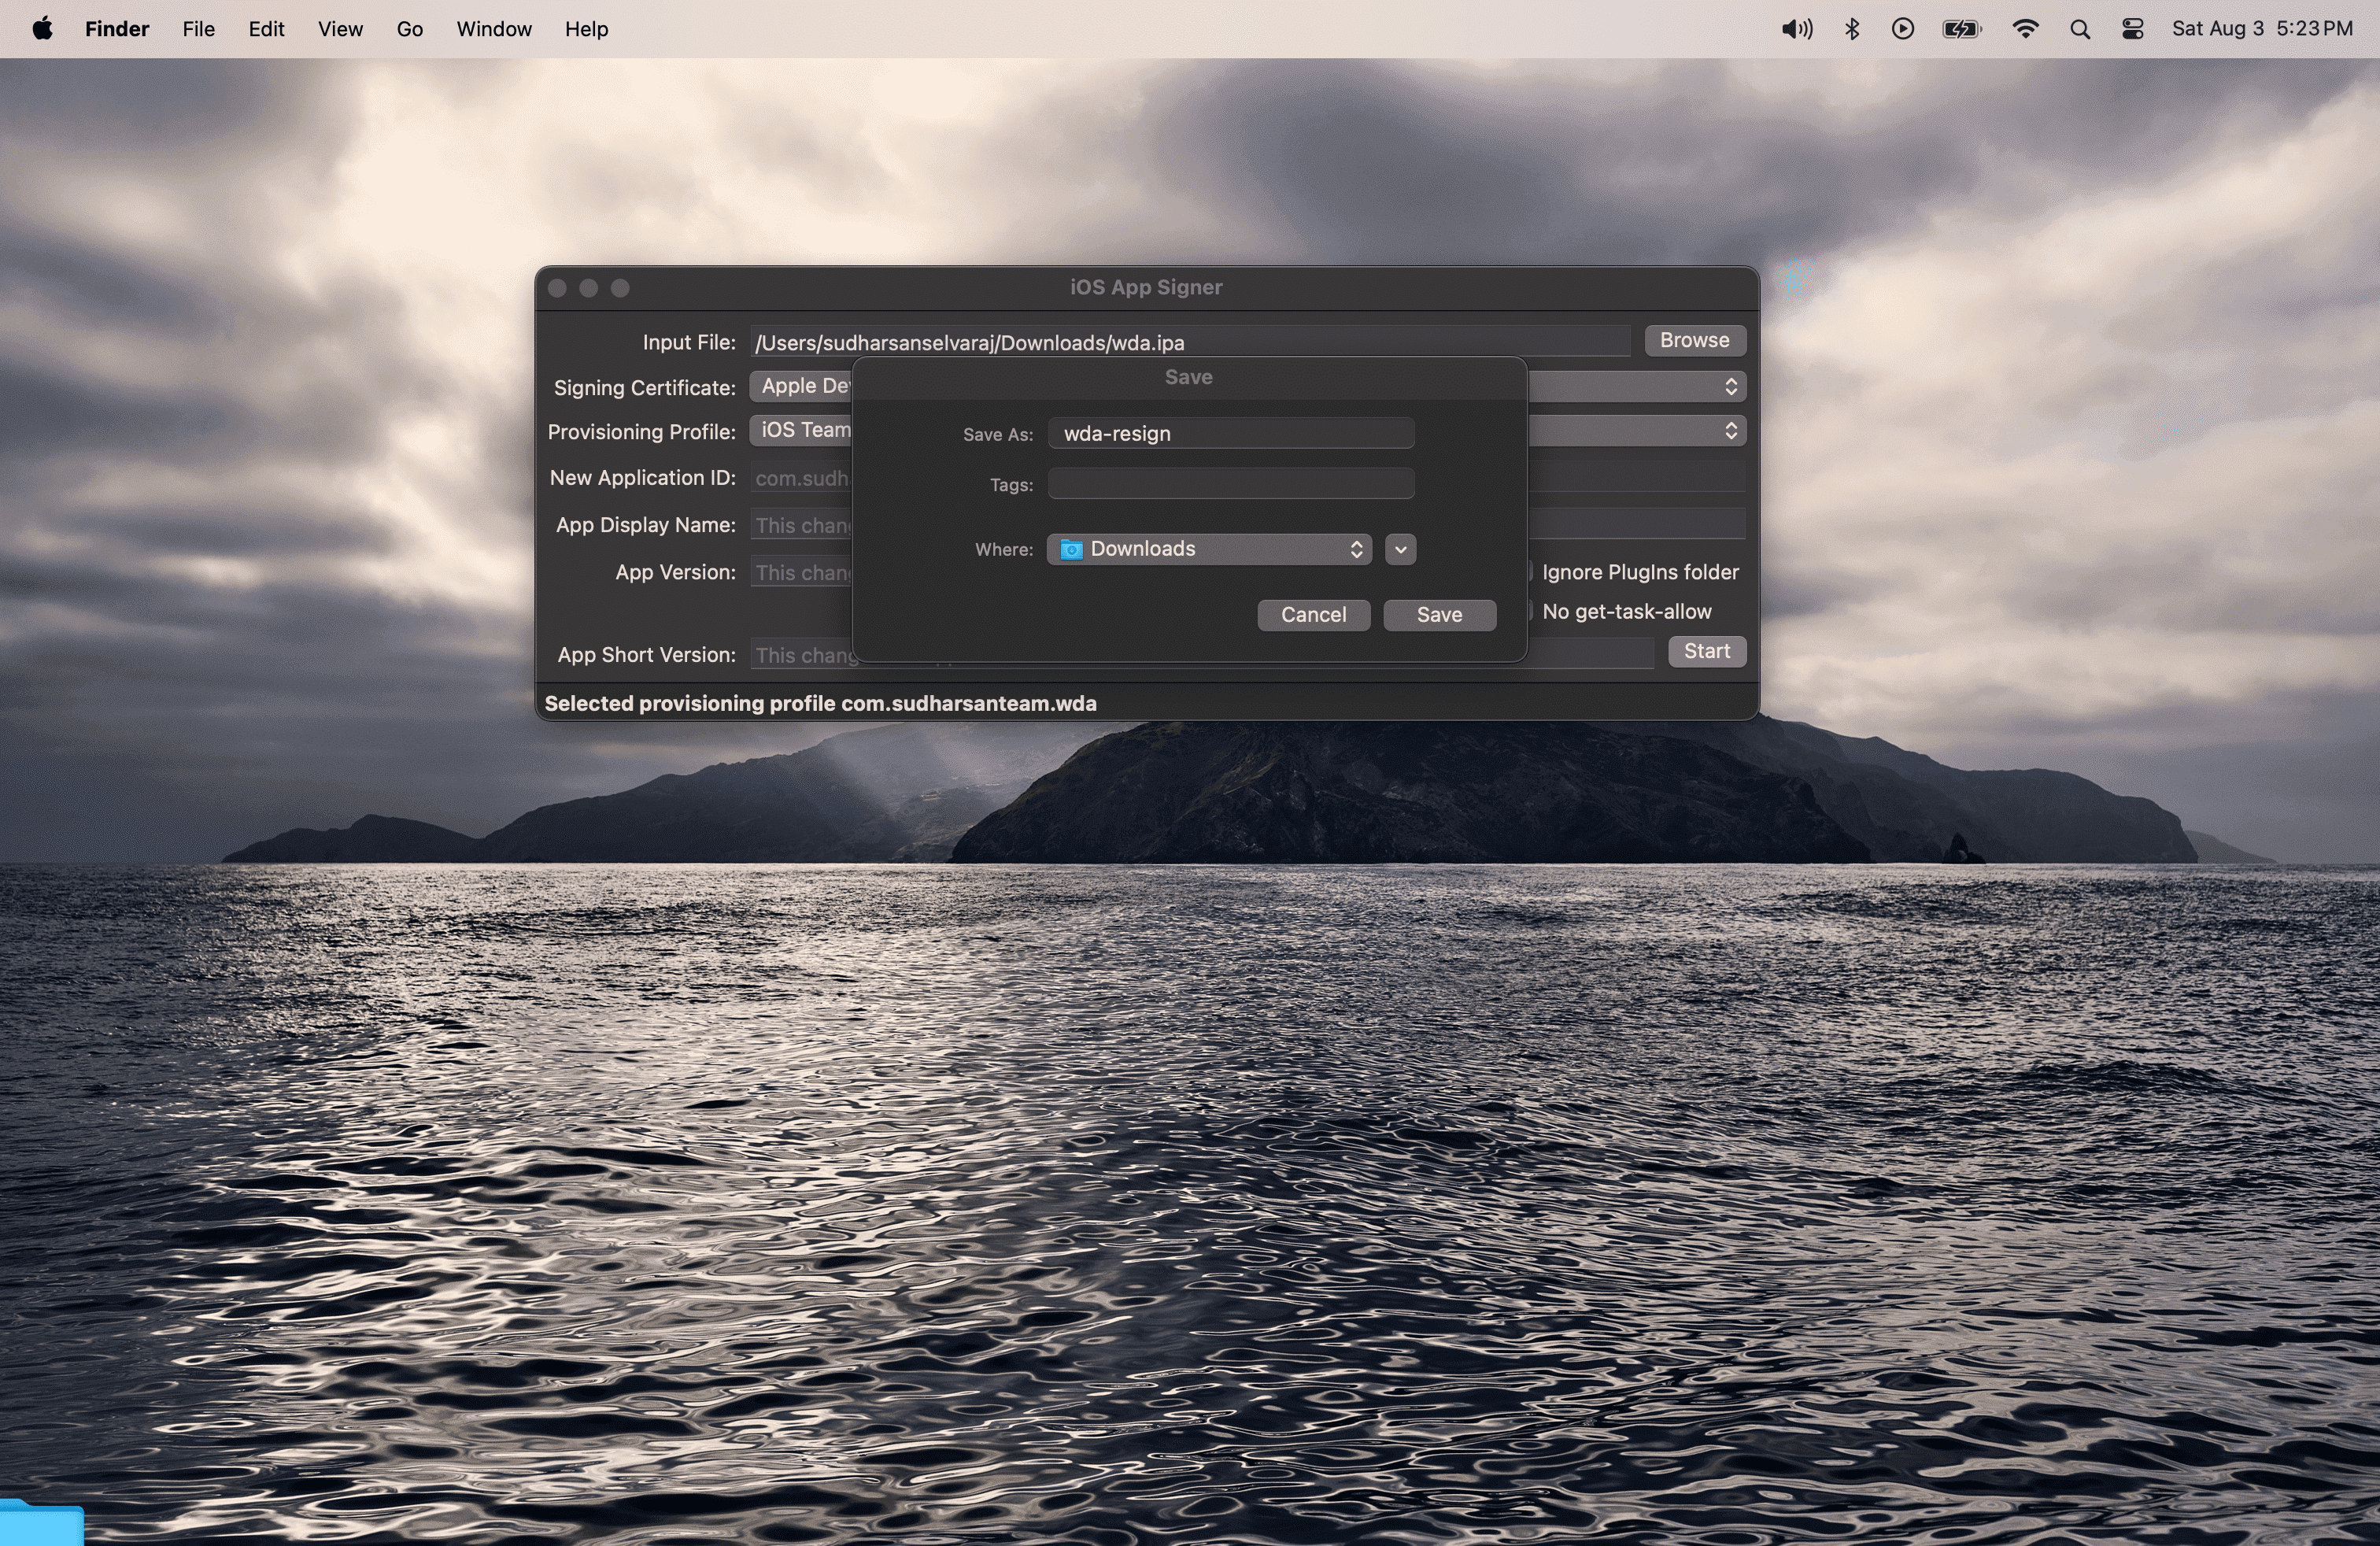
Task: Click the Now Playing icon
Action: click(x=1902, y=29)
